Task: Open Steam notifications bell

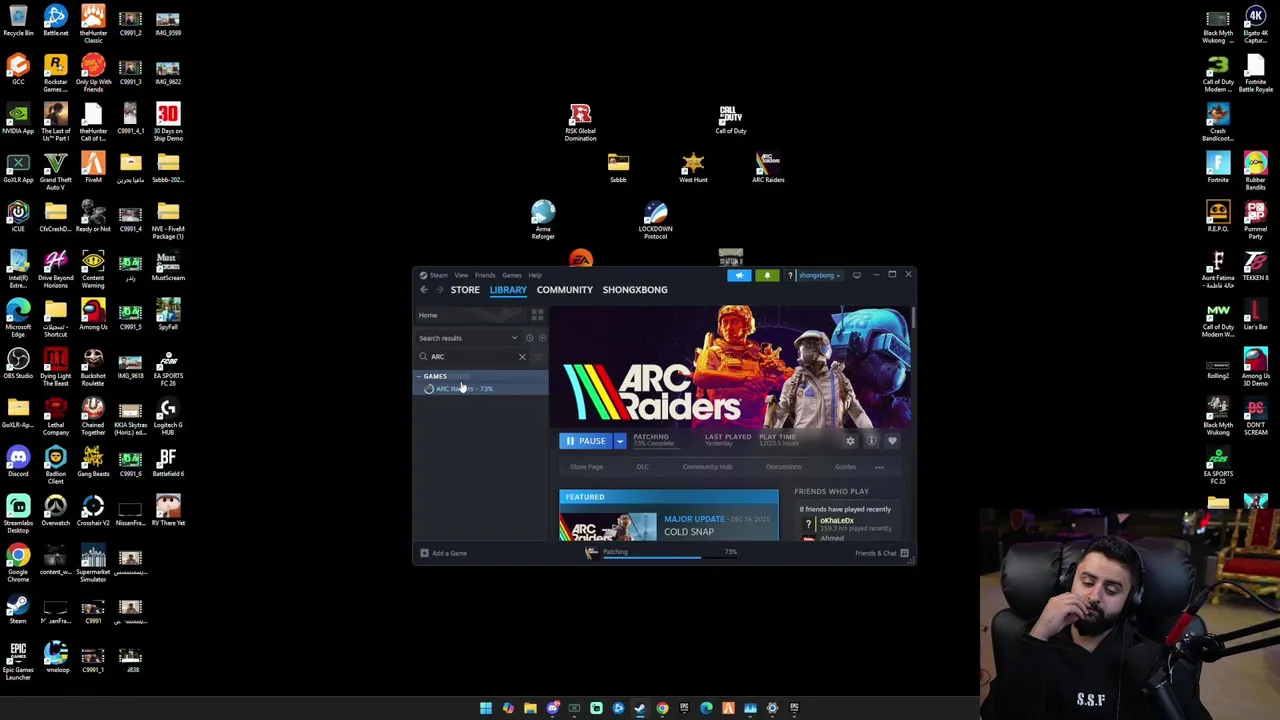Action: [x=767, y=275]
